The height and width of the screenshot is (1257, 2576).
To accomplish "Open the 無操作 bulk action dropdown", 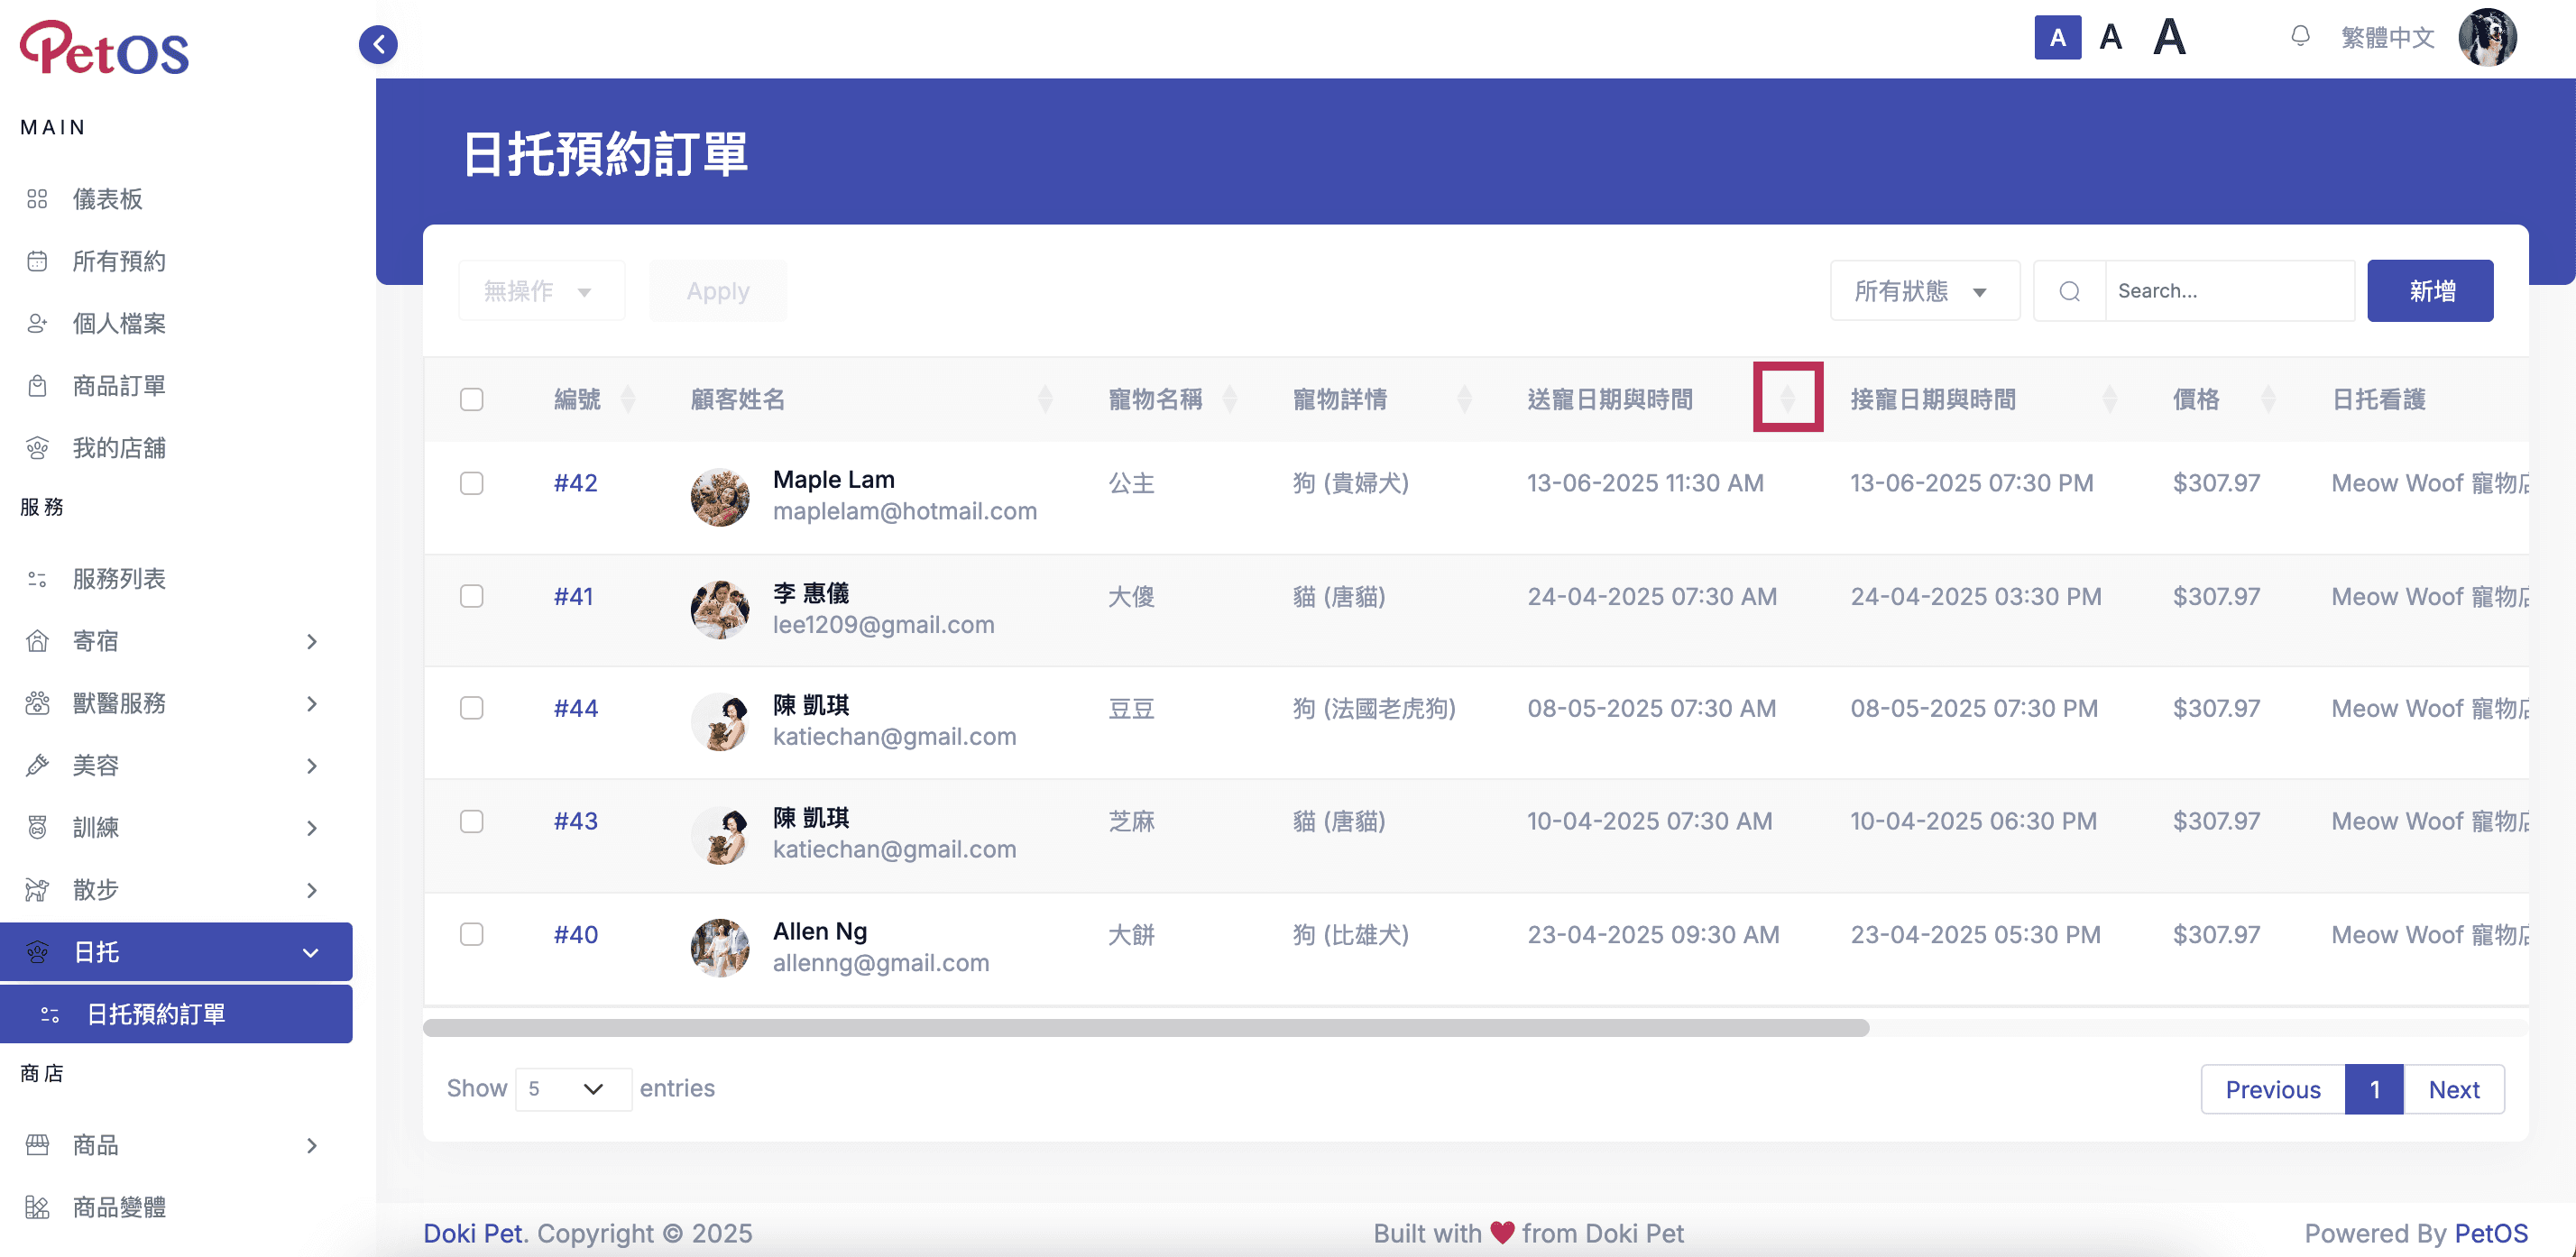I will point(541,291).
